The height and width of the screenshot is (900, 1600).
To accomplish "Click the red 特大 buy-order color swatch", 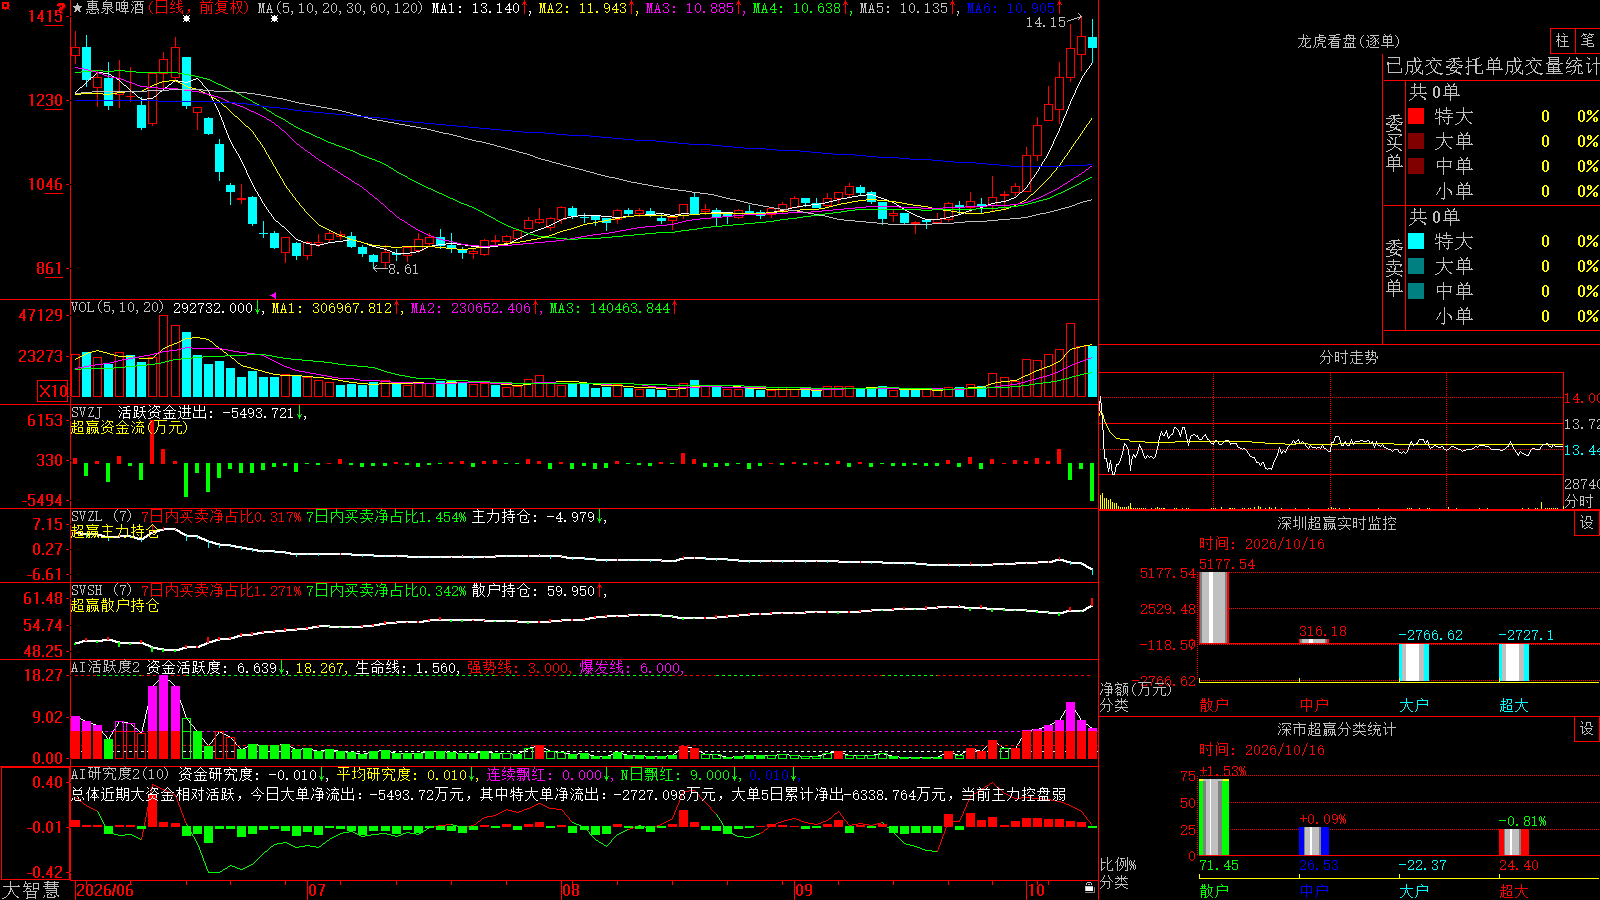I will 1416,116.
